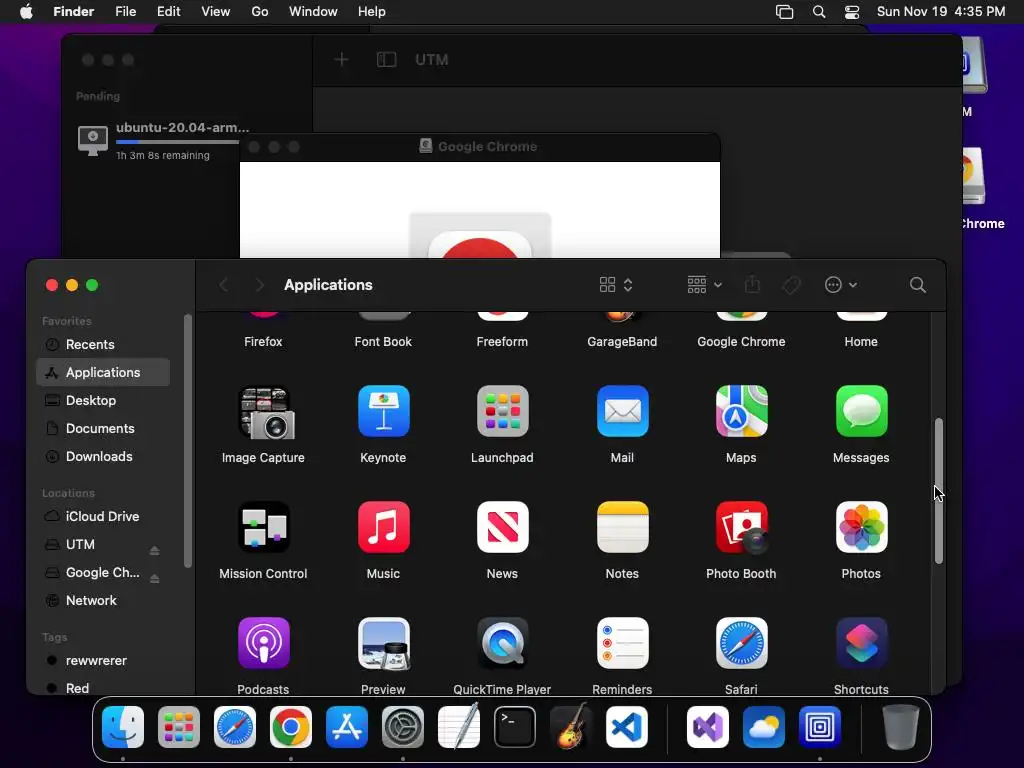Open the Action ellipsis menu in Finder
Image resolution: width=1024 pixels, height=768 pixels.
[x=840, y=285]
